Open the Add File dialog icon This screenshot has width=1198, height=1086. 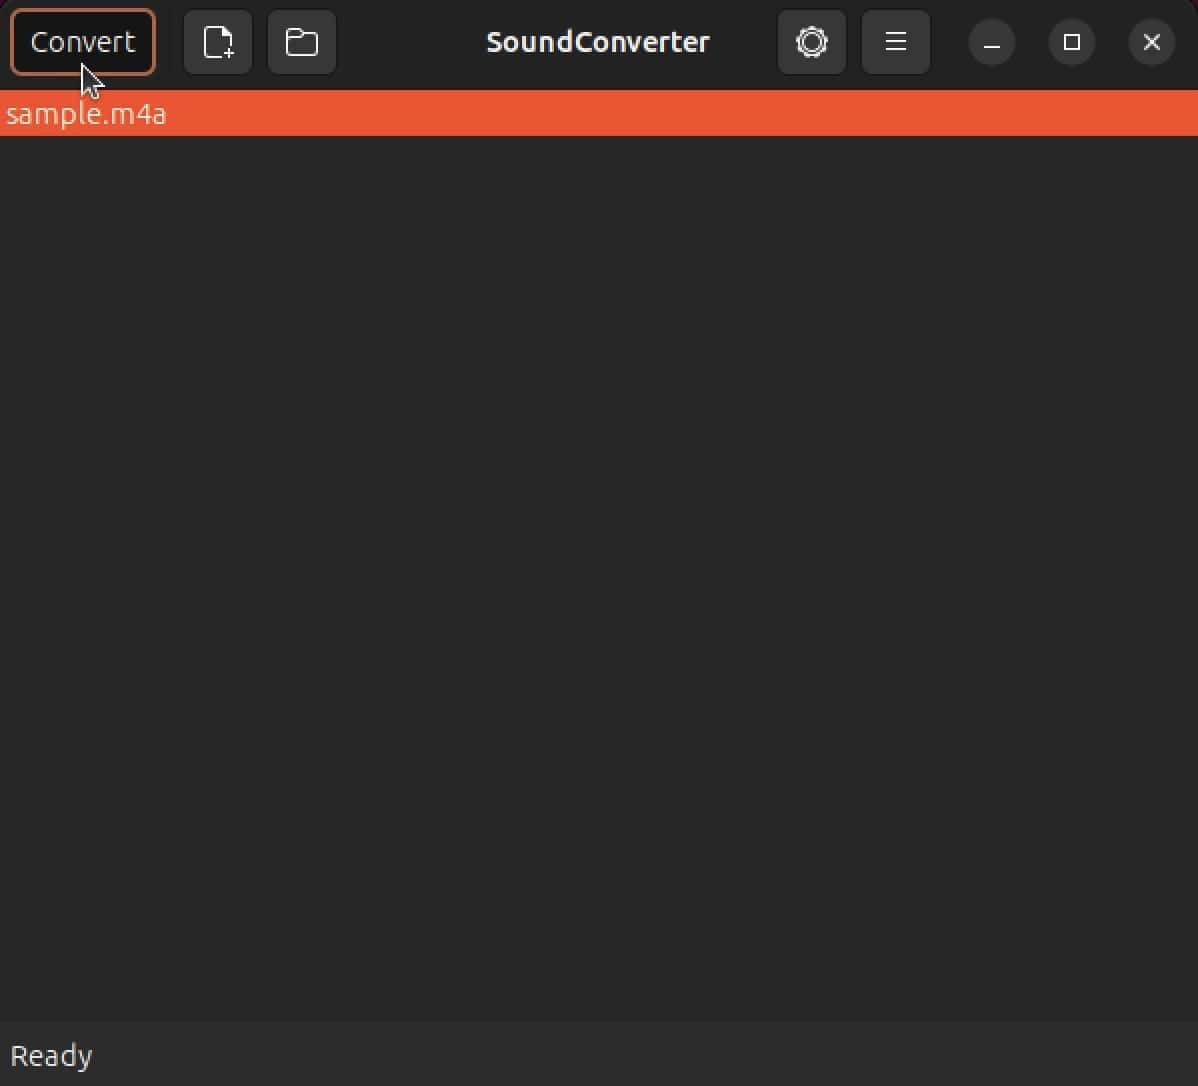click(x=218, y=42)
